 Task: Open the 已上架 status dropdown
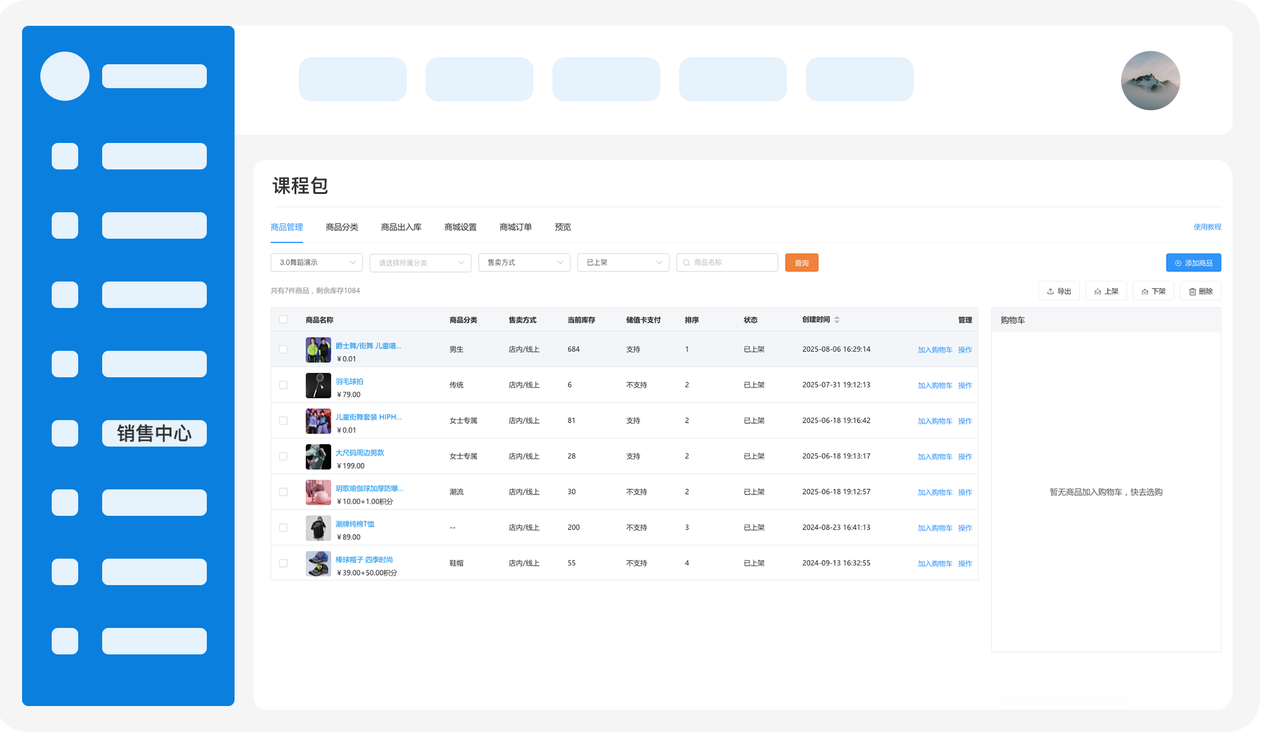click(x=623, y=263)
